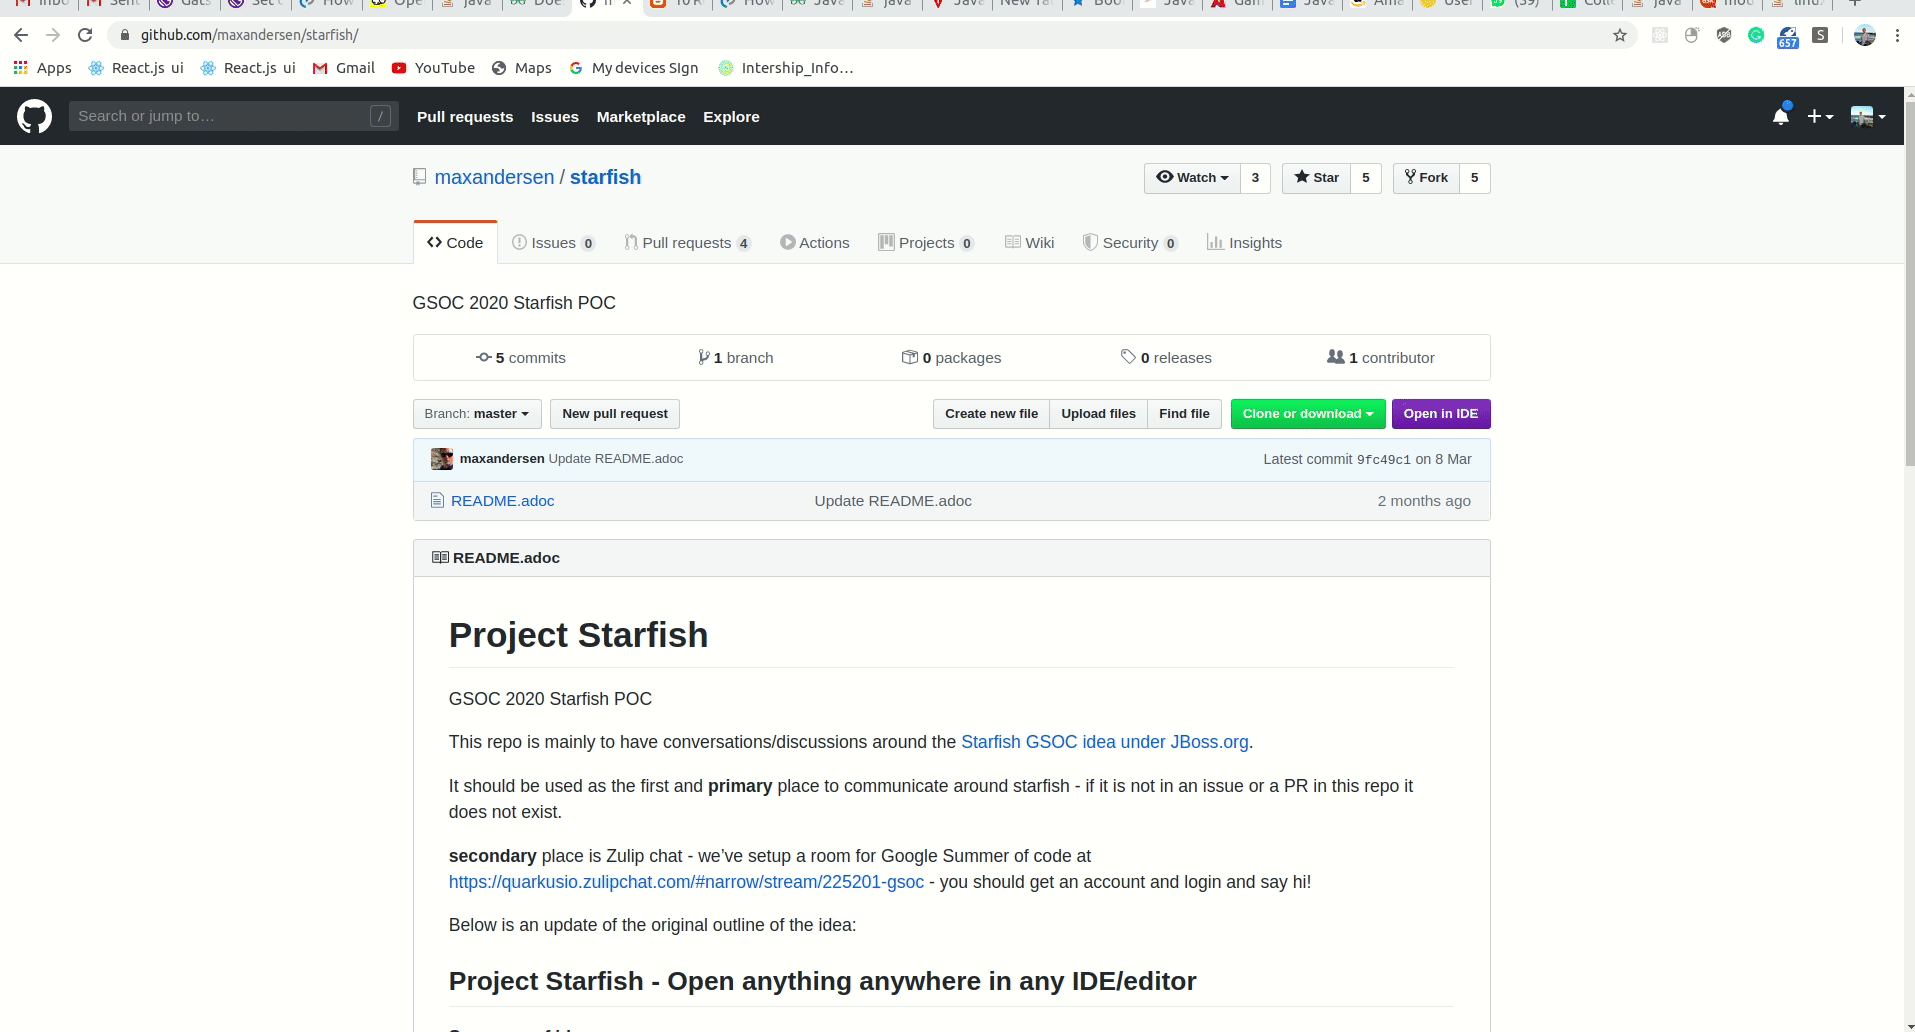The height and width of the screenshot is (1032, 1915).
Task: Open the Gmail bookmark
Action: [x=344, y=68]
